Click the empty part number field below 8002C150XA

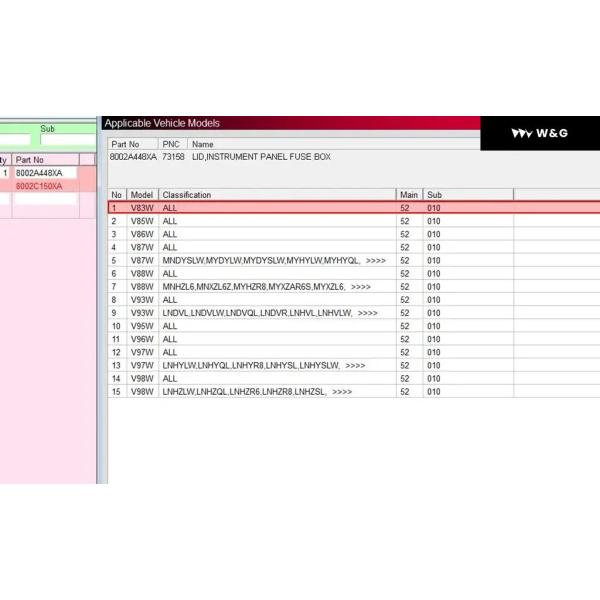click(x=45, y=199)
